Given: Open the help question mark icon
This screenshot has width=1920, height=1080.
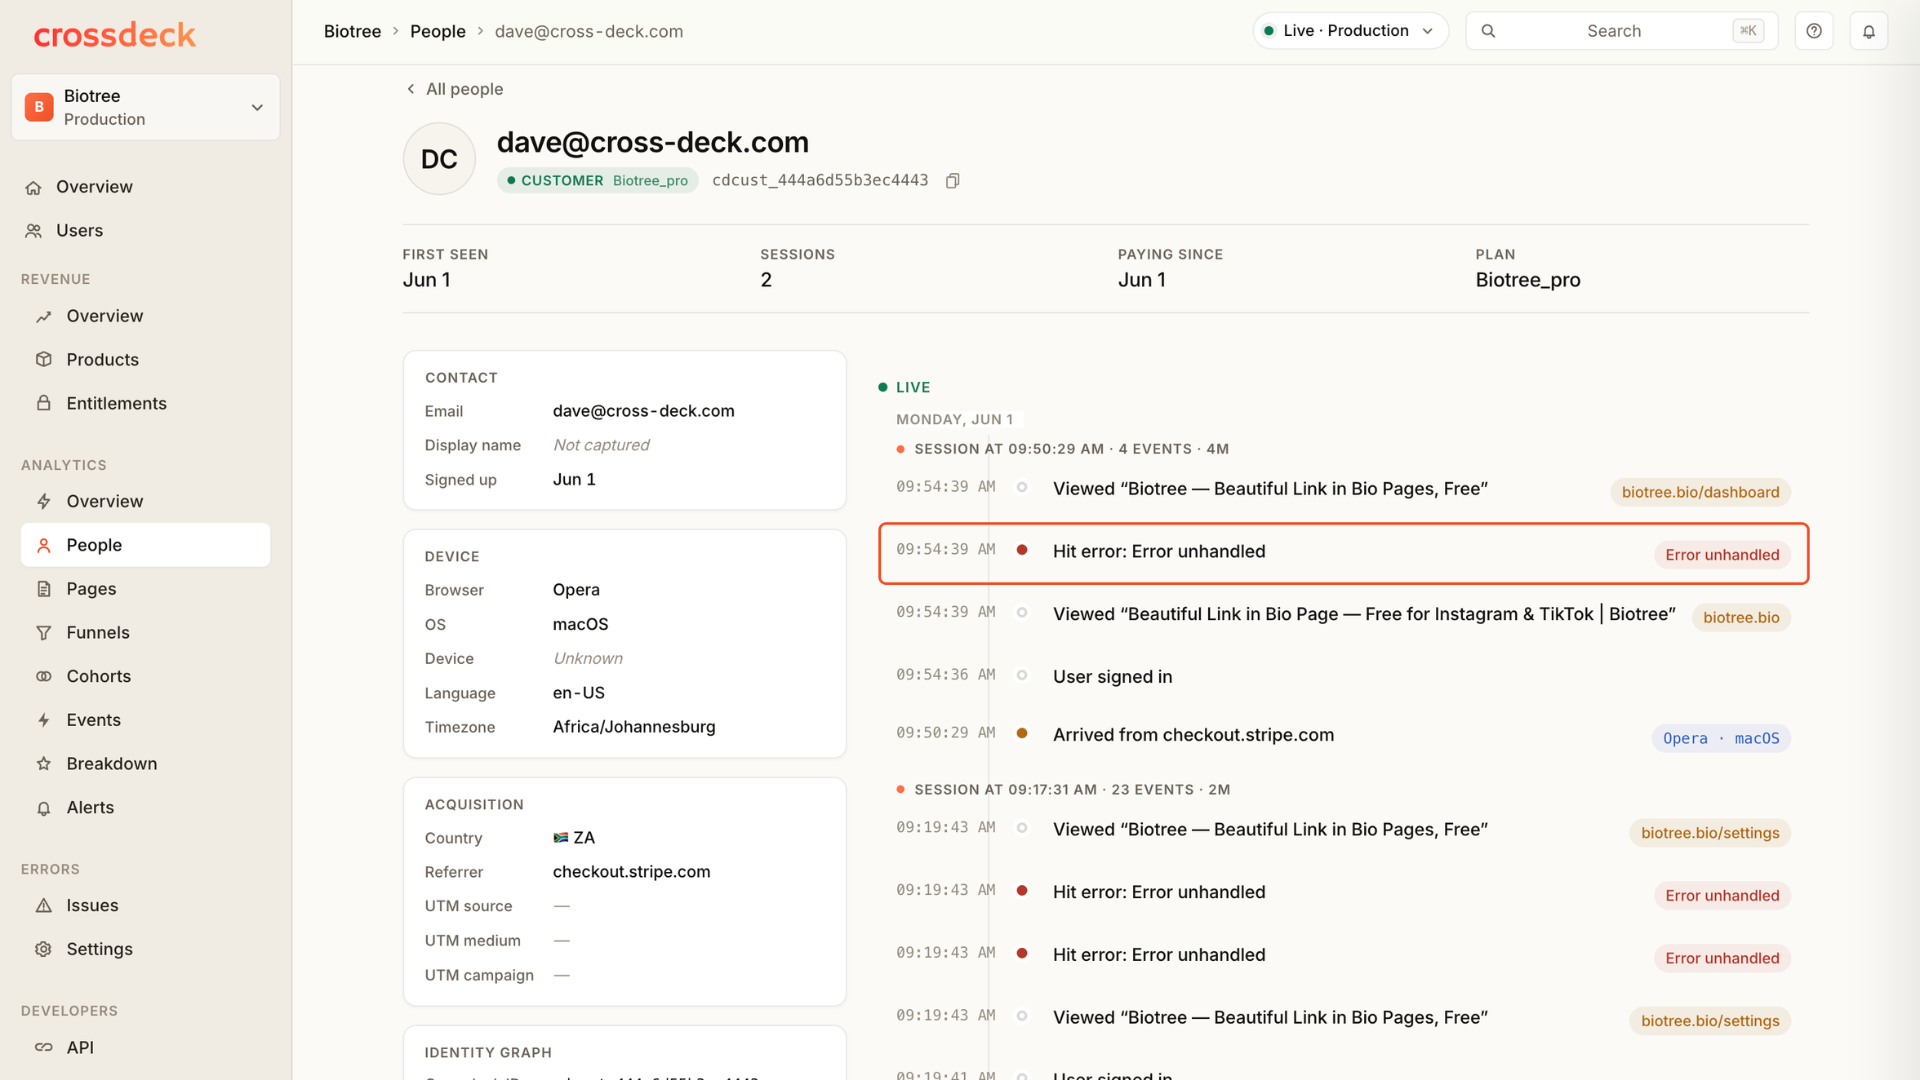Looking at the screenshot, I should tap(1814, 31).
